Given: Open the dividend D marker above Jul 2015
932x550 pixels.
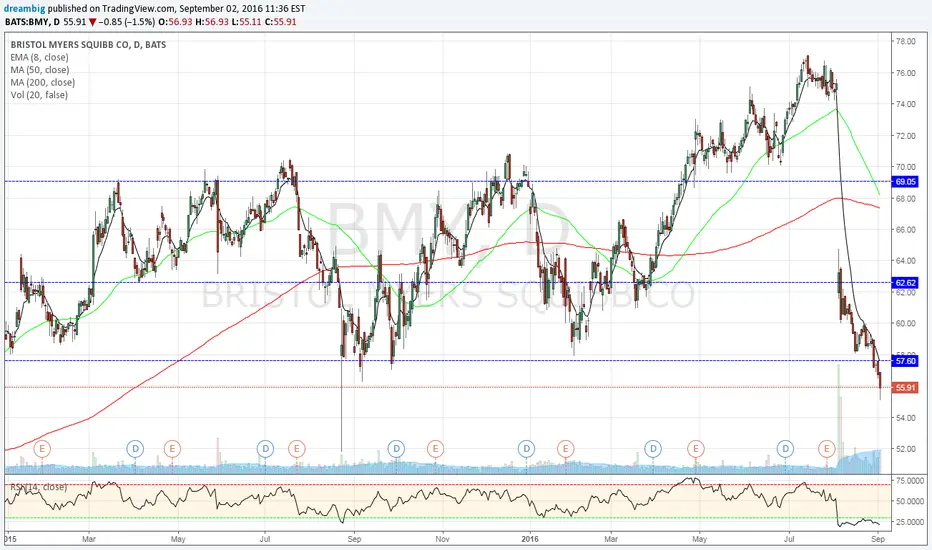Looking at the screenshot, I should 265,448.
